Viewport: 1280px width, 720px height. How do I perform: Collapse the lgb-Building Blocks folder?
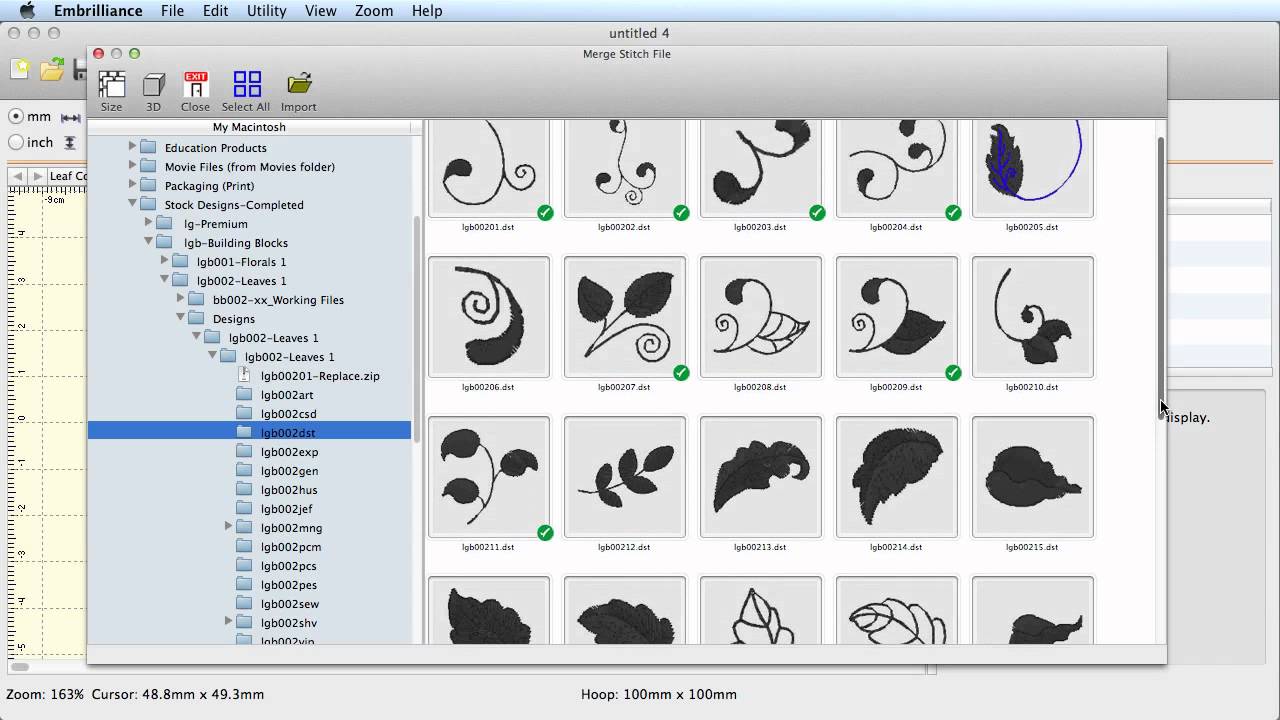coord(148,242)
